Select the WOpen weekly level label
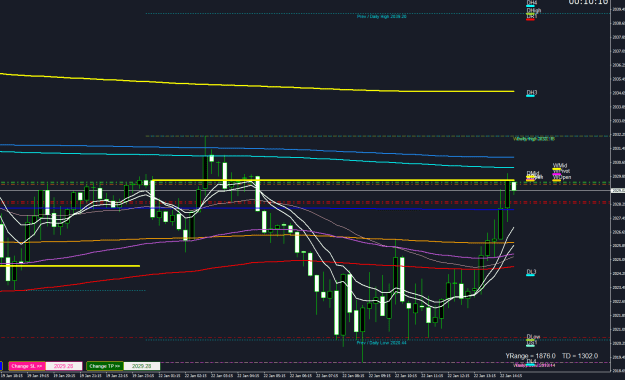The width and height of the screenshot is (625, 380). tap(562, 177)
